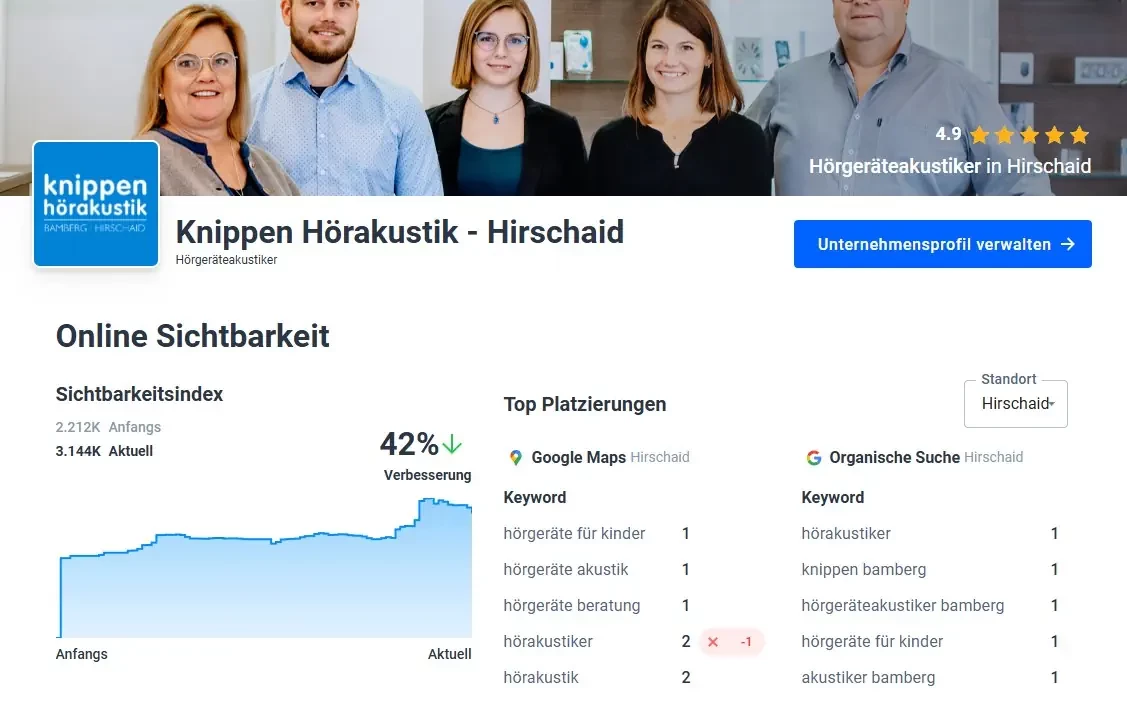
Task: Click the 'Aktuell' chart axis label
Action: click(x=450, y=654)
